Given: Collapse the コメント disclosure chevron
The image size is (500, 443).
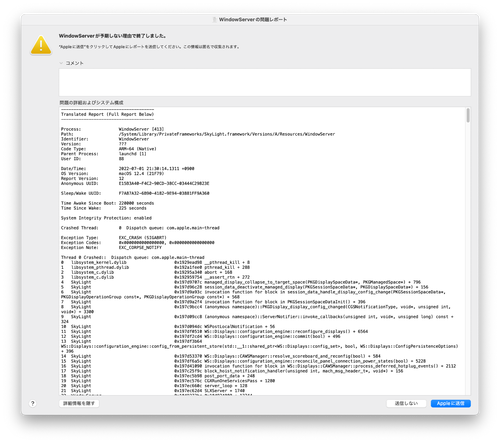Looking at the screenshot, I should click(61, 63).
